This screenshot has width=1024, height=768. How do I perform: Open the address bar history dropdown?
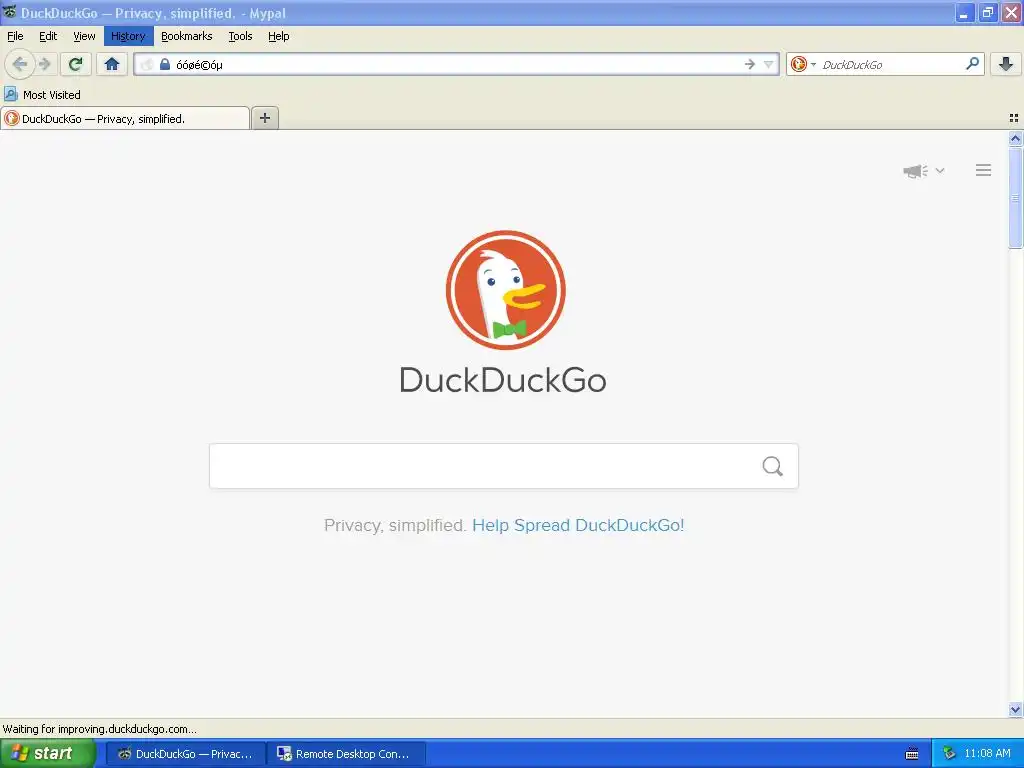click(769, 64)
